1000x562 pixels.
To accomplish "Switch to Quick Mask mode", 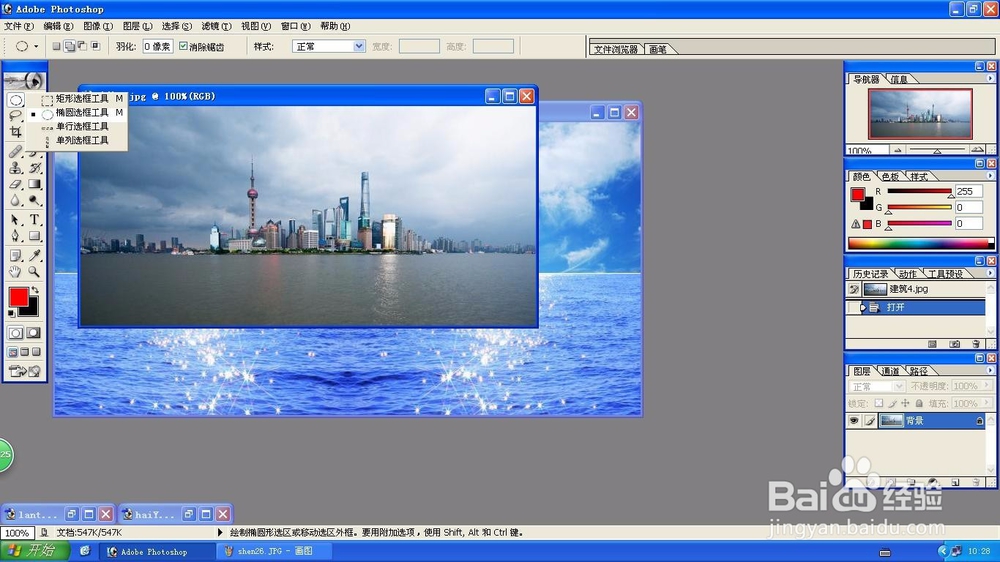I will [34, 333].
